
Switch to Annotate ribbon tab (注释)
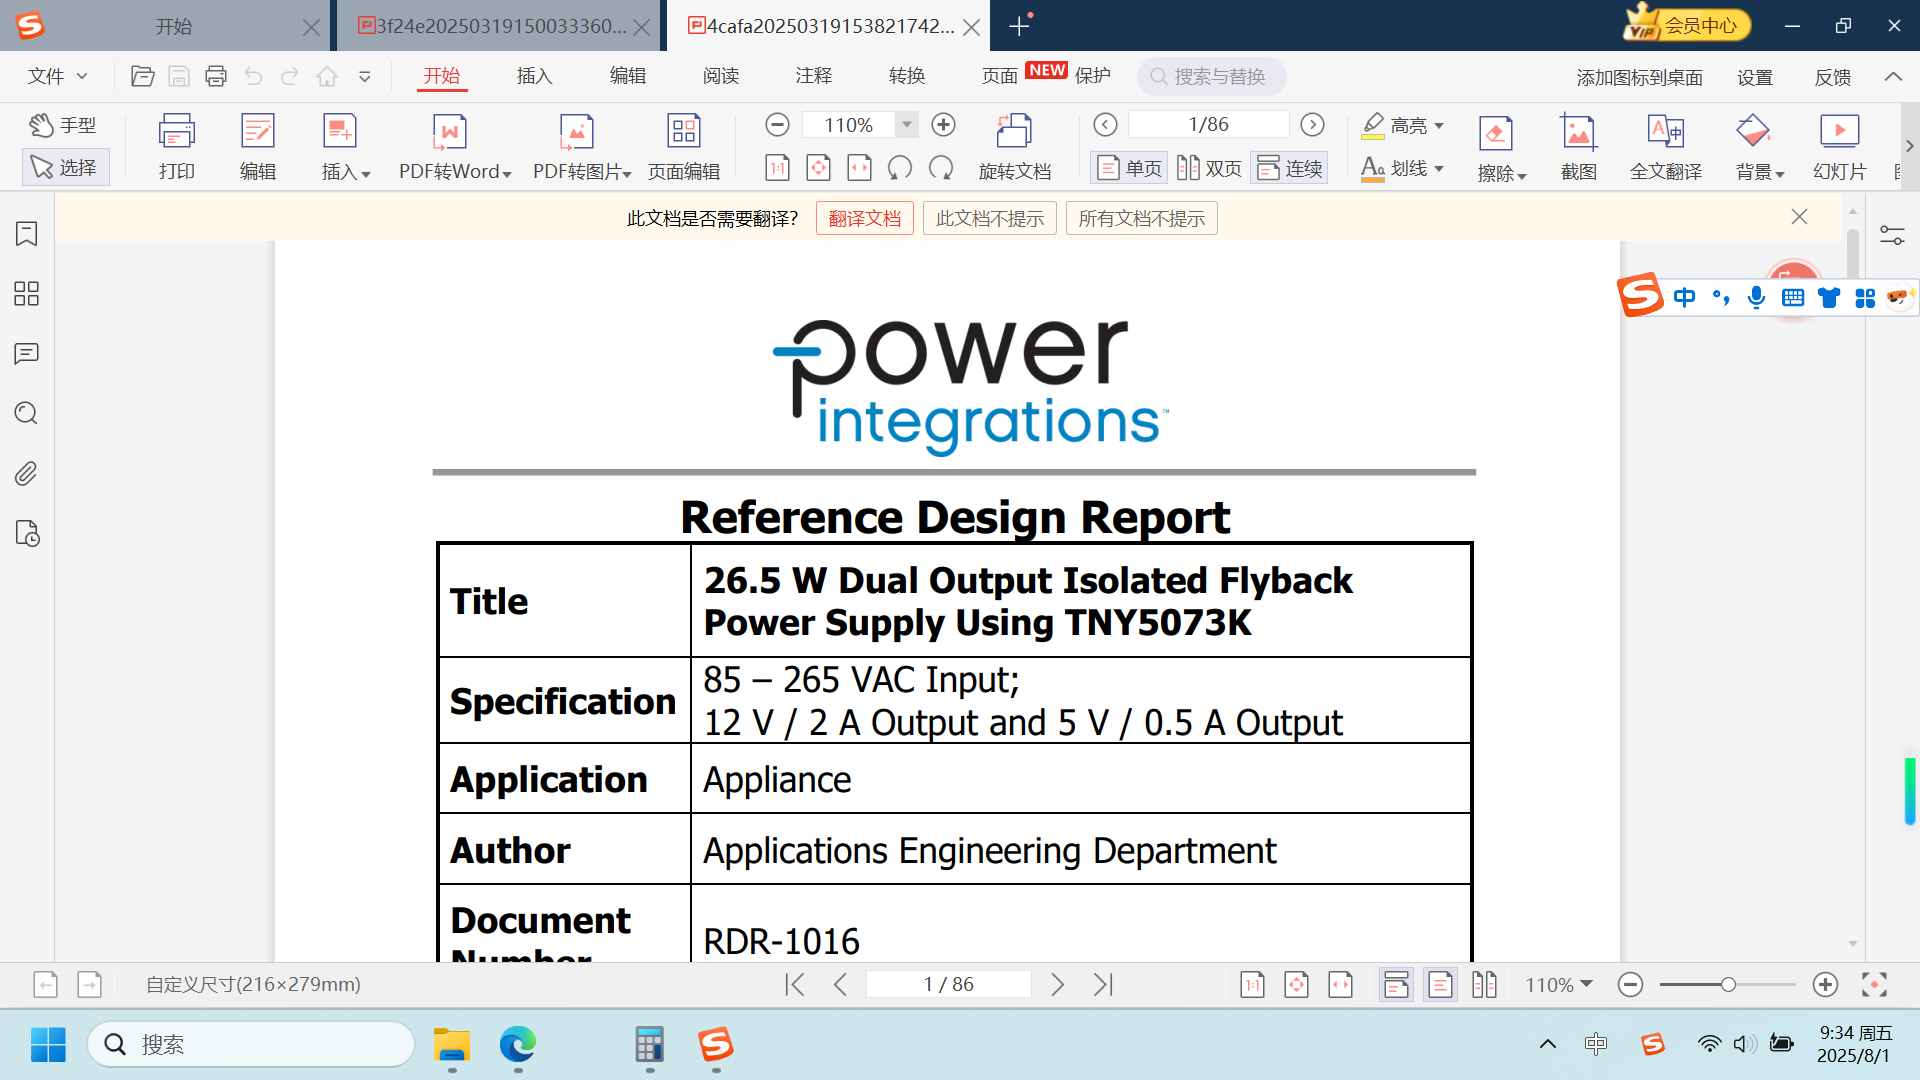[x=813, y=76]
